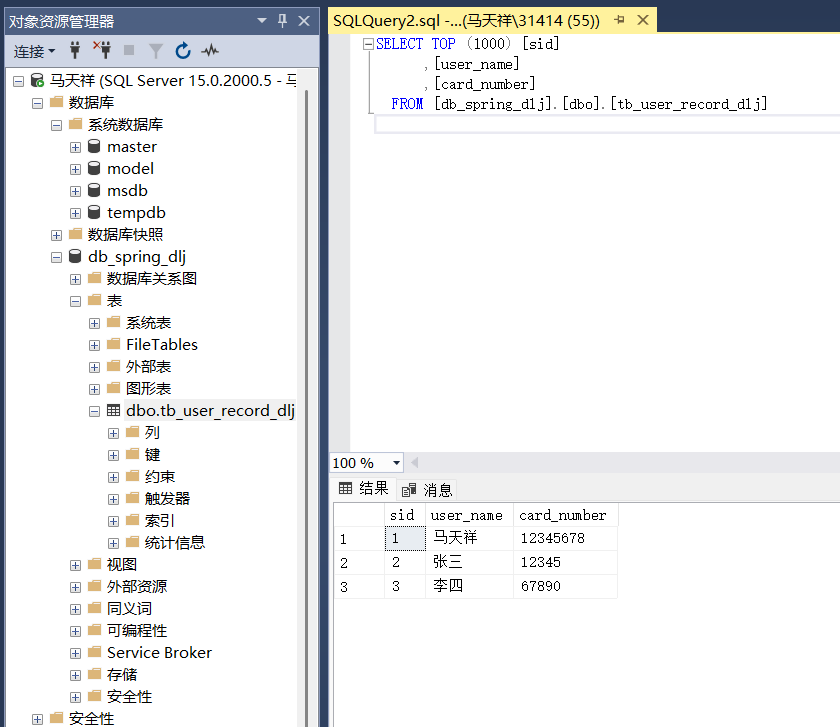Expand the model database node
The width and height of the screenshot is (840, 727).
75,169
